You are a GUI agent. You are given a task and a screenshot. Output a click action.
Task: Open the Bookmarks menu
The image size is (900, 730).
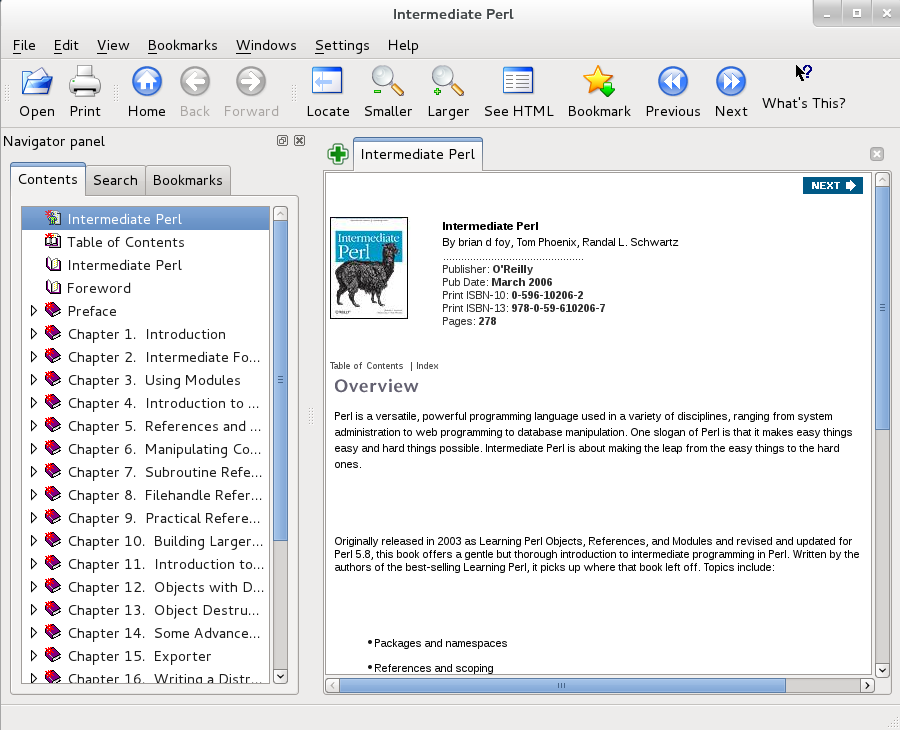pyautogui.click(x=183, y=45)
